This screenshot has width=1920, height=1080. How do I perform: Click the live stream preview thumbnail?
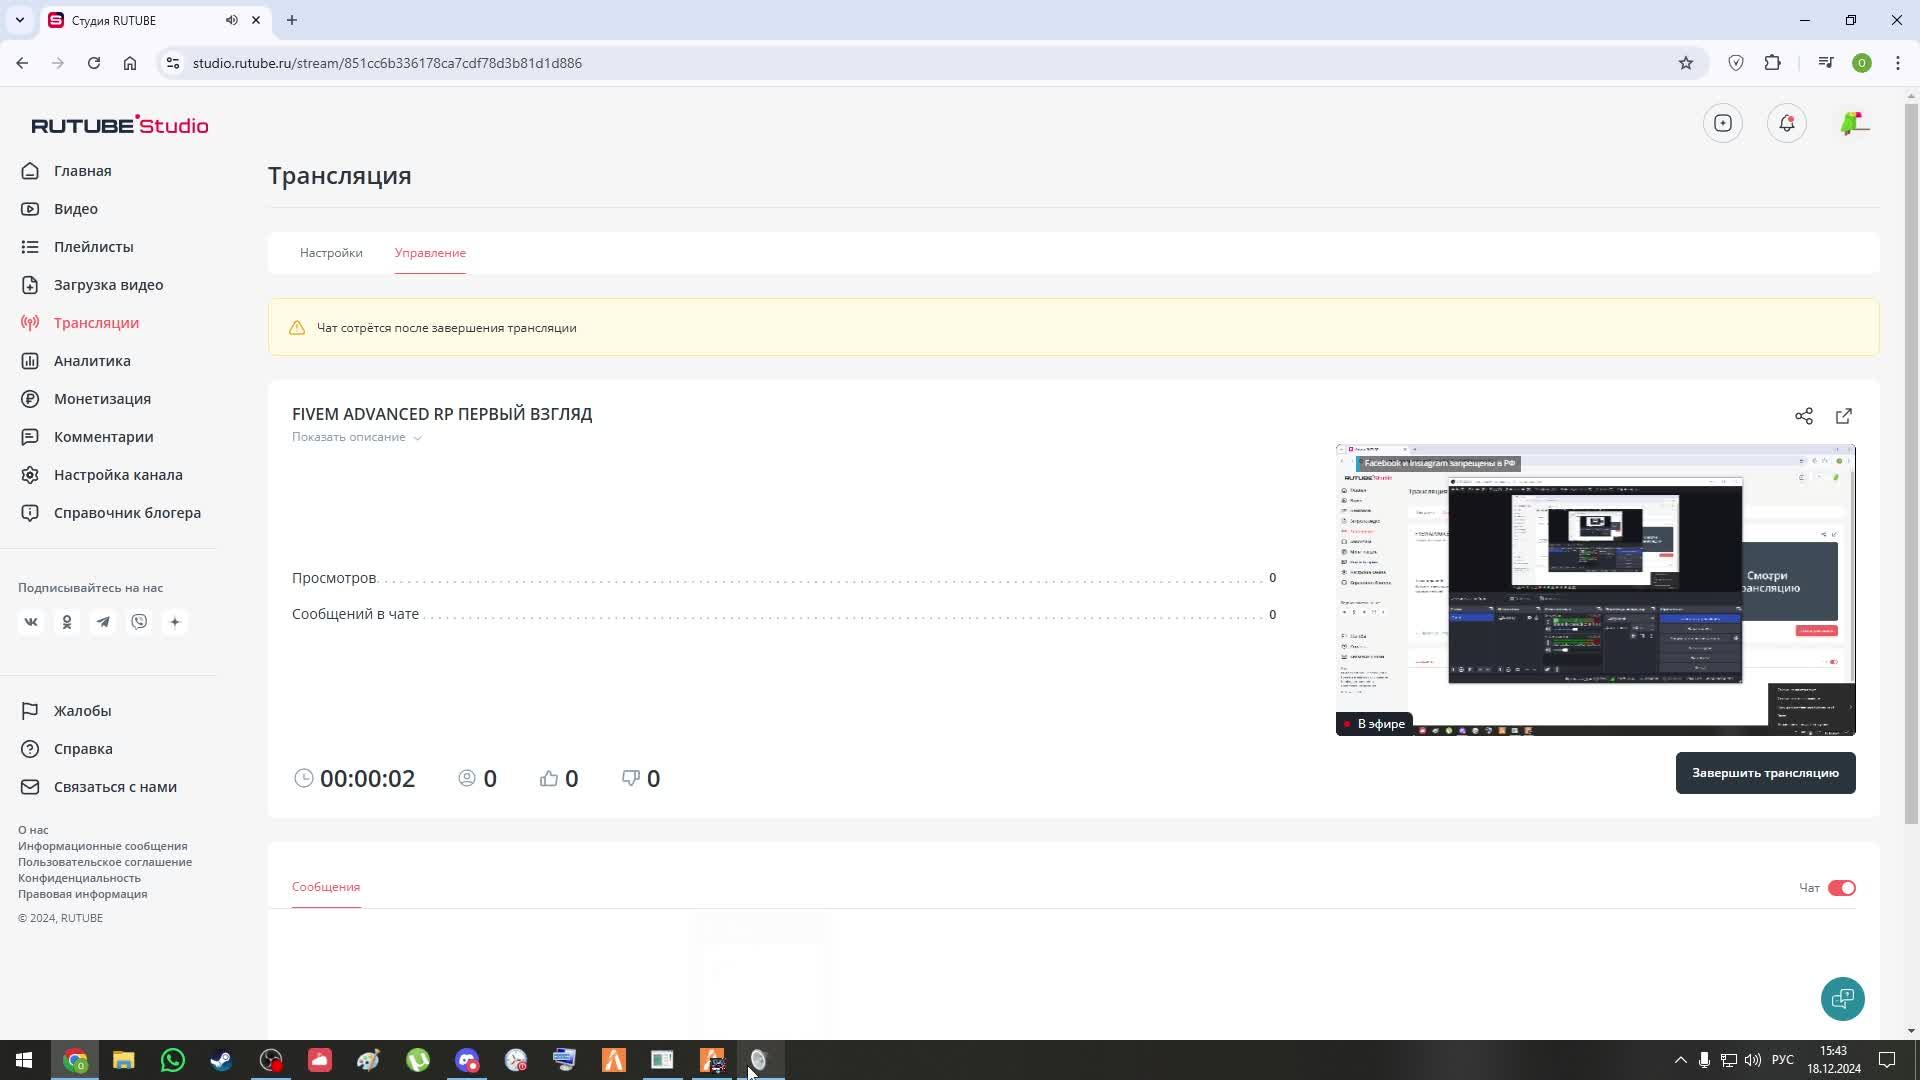tap(1594, 589)
